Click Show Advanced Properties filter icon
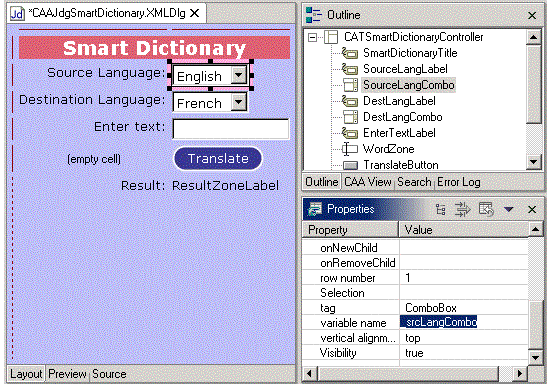 tap(463, 209)
